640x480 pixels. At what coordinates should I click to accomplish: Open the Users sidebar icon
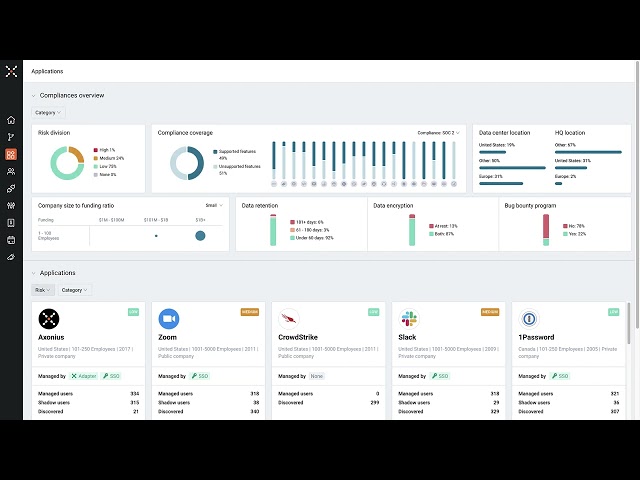pos(11,171)
